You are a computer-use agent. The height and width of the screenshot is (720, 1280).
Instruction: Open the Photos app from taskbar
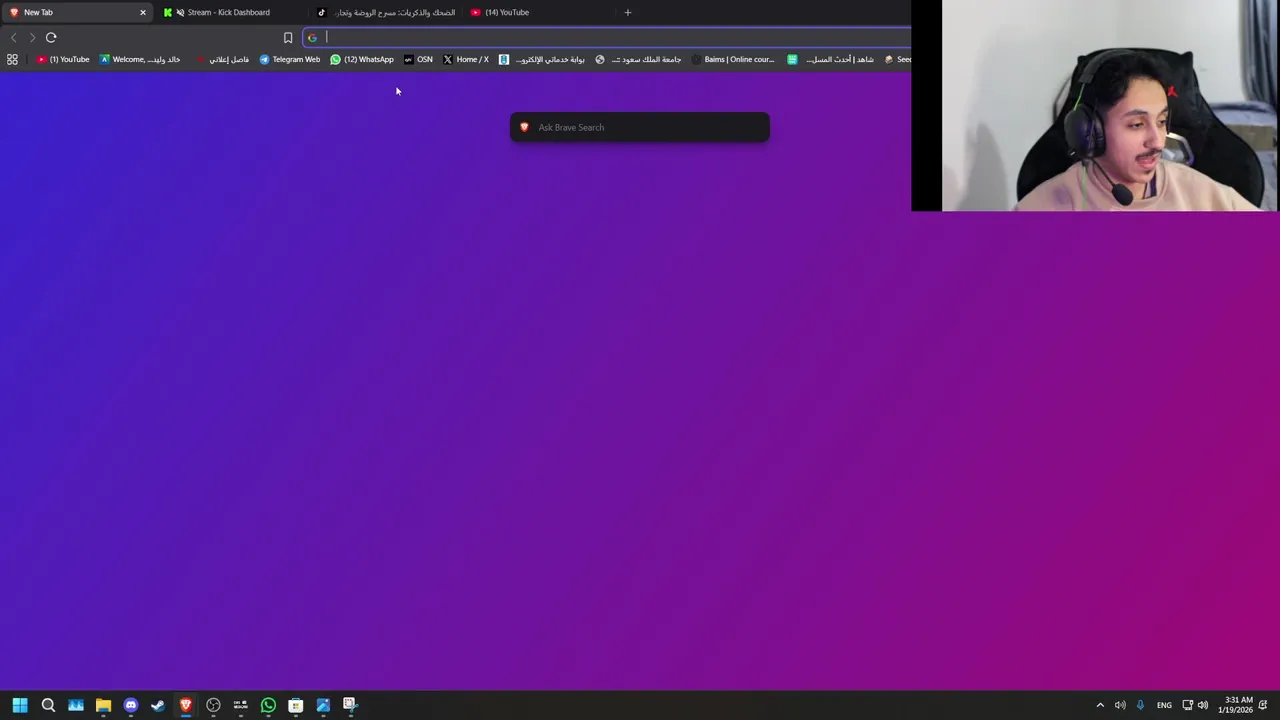323,705
